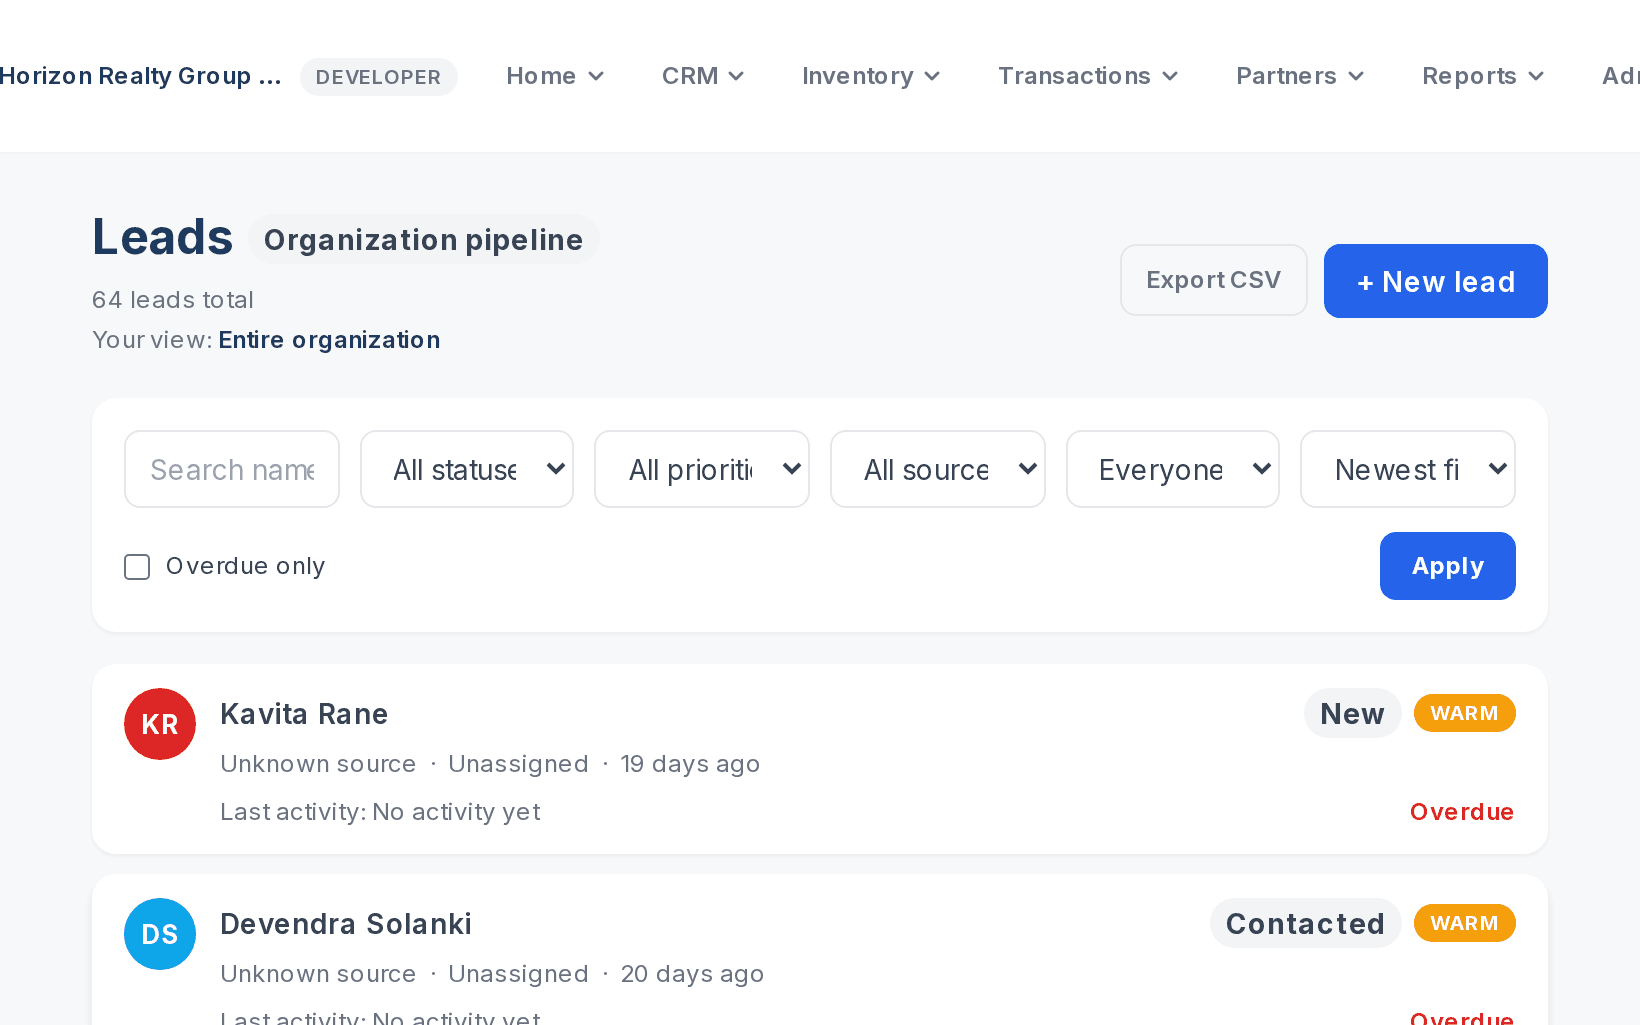Expand the Inventory menu
This screenshot has height=1025, width=1640.
click(x=871, y=76)
